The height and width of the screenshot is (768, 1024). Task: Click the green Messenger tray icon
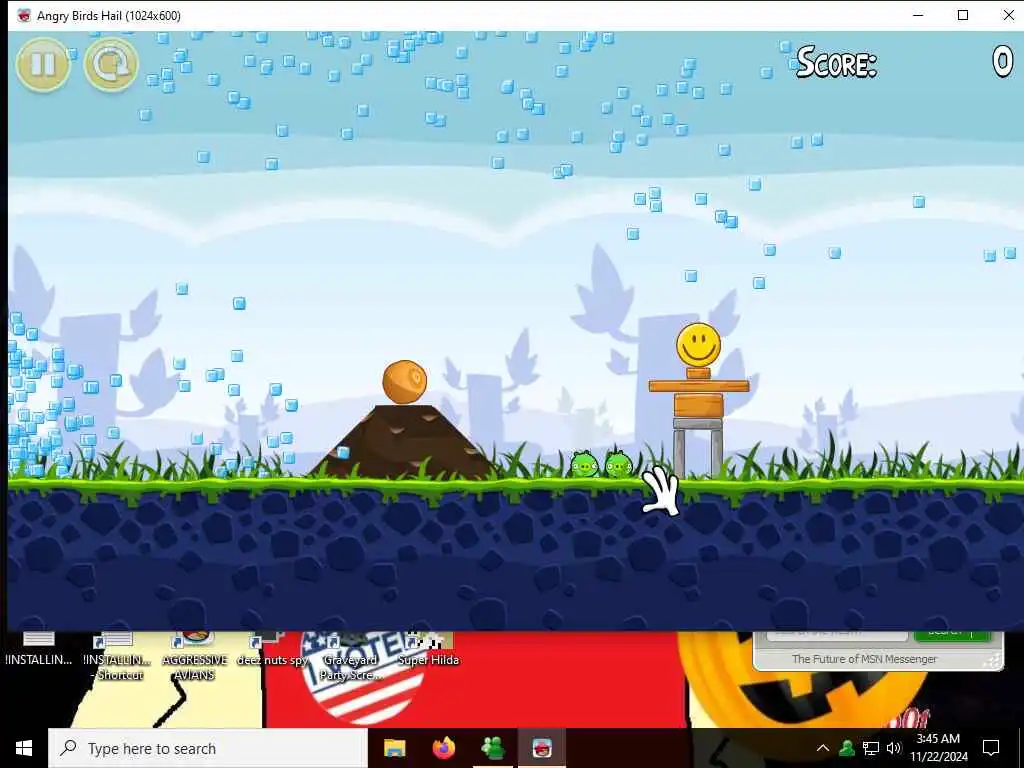[x=847, y=748]
